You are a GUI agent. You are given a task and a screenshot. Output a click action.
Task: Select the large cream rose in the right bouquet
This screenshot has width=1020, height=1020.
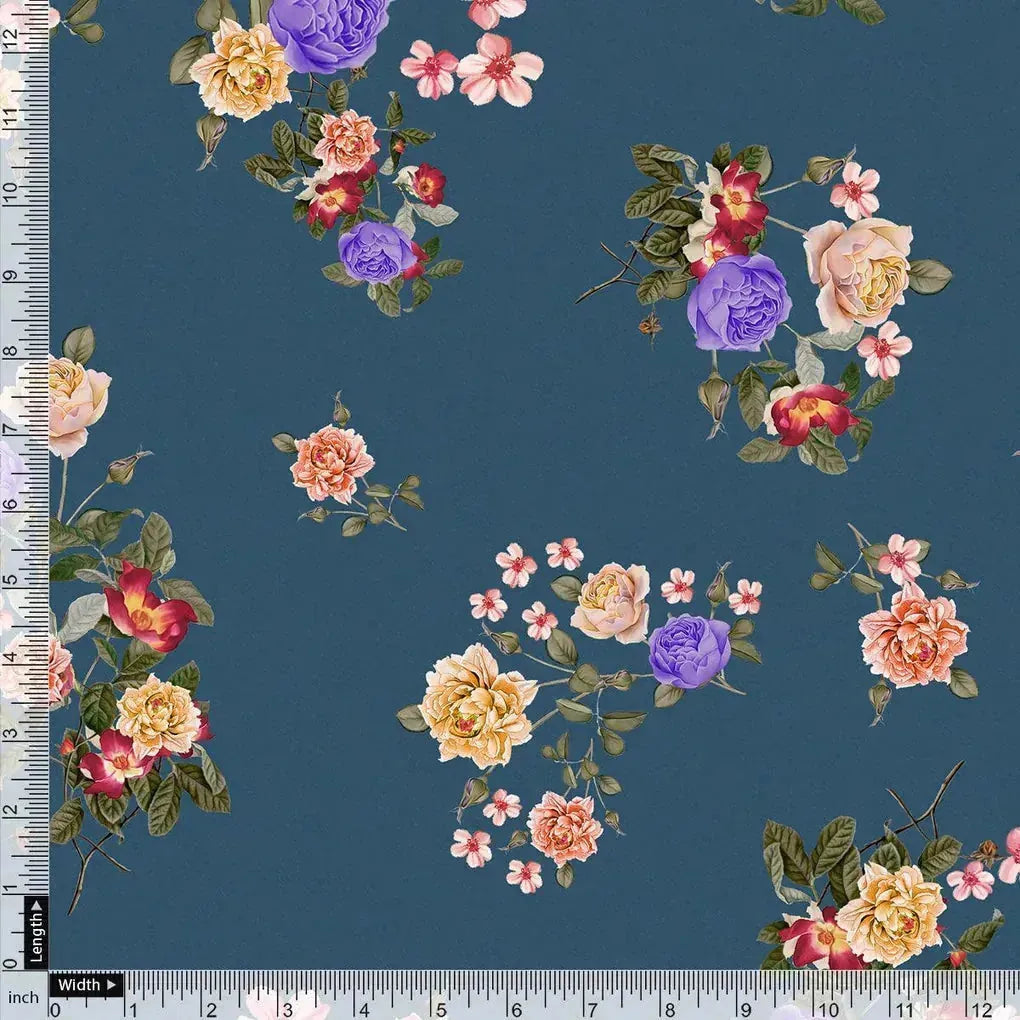click(x=859, y=272)
